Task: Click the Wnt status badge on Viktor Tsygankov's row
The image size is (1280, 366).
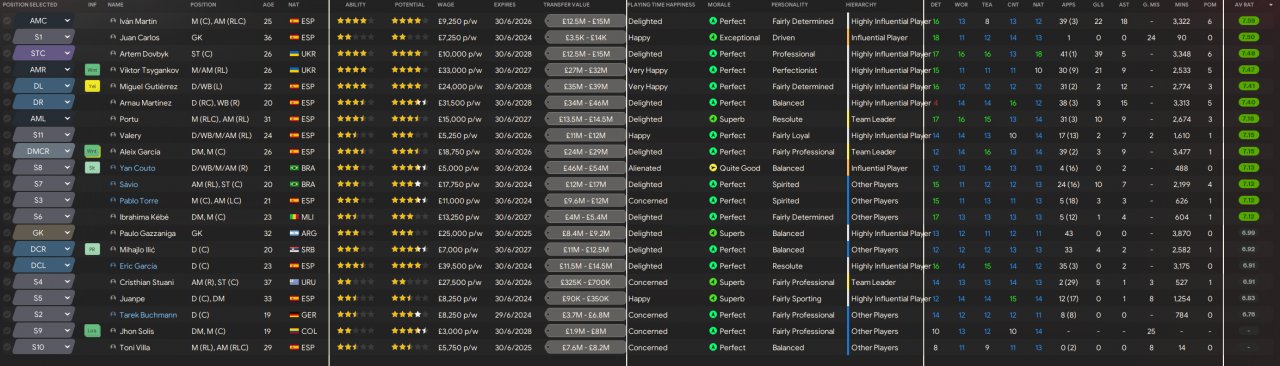Action: (x=92, y=70)
